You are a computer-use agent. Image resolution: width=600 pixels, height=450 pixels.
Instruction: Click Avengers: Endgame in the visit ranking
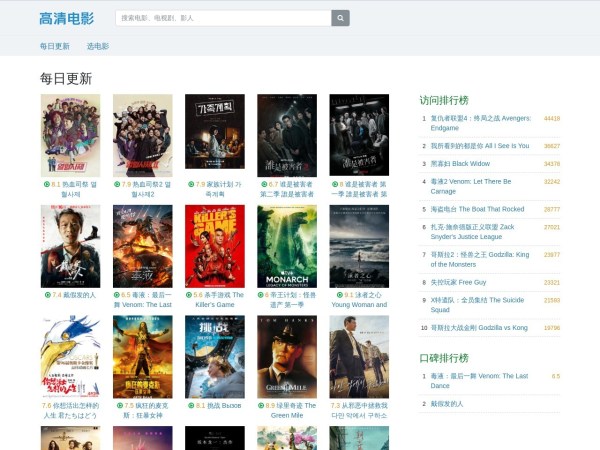[480, 123]
